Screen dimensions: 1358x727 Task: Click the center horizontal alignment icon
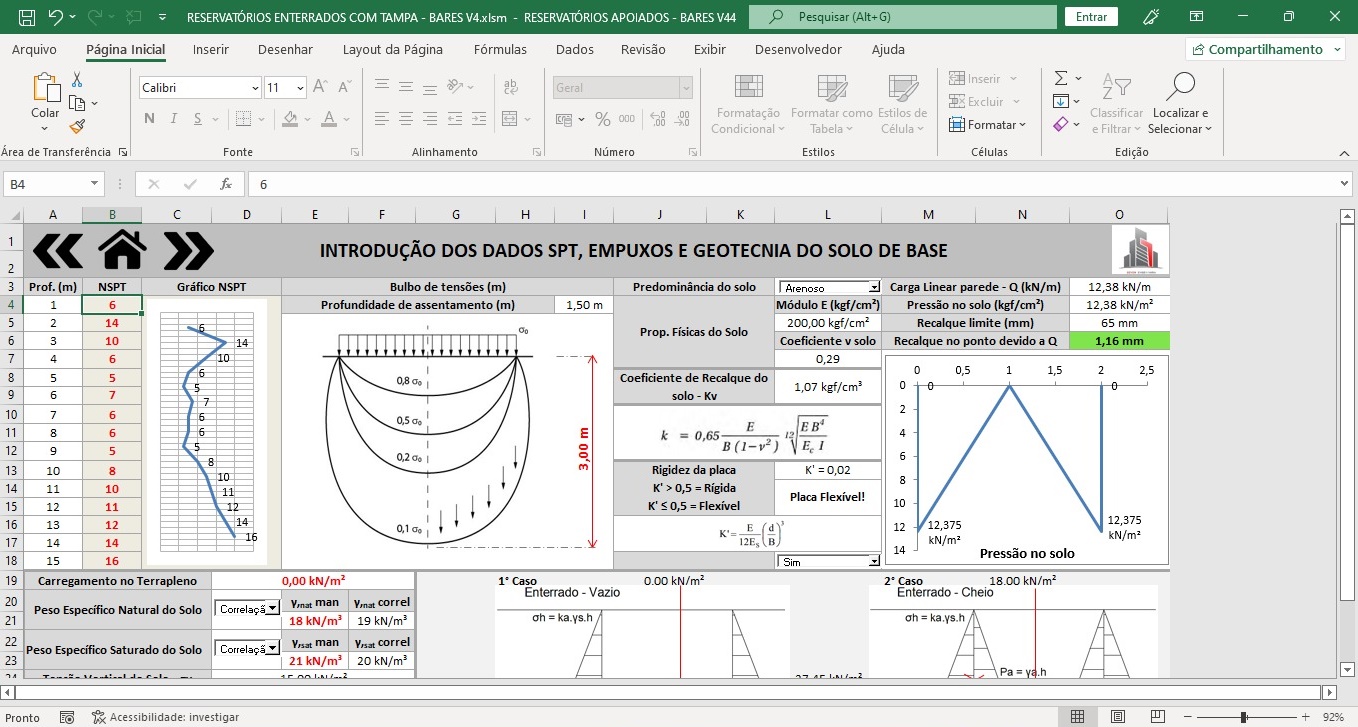407,118
